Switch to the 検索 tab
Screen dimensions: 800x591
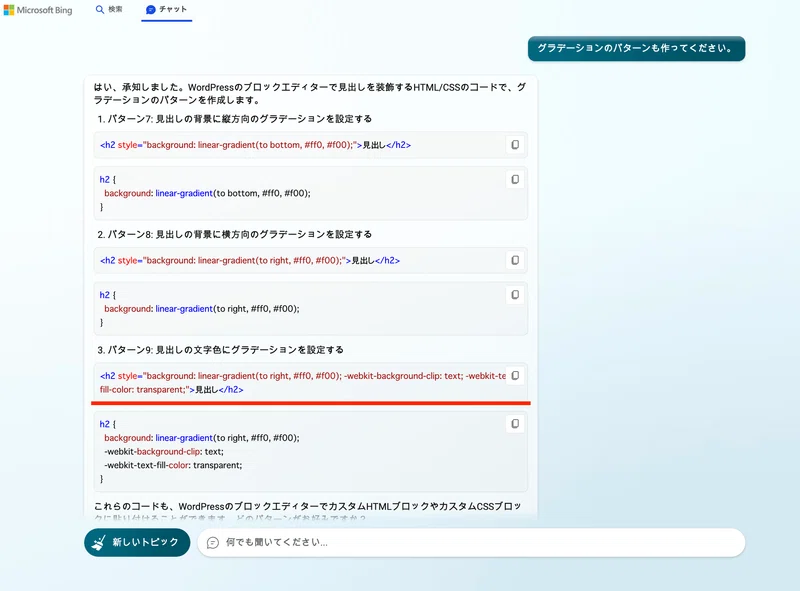pos(109,9)
